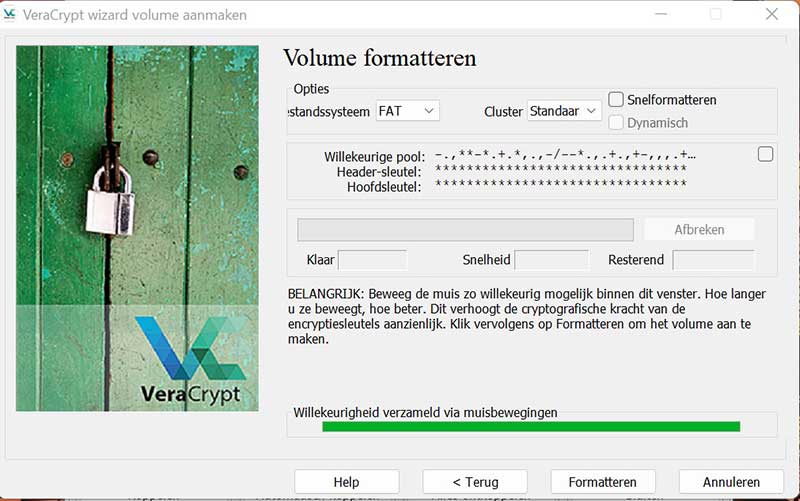Open the FAT file system dropdown
This screenshot has width=800, height=501.
(408, 111)
